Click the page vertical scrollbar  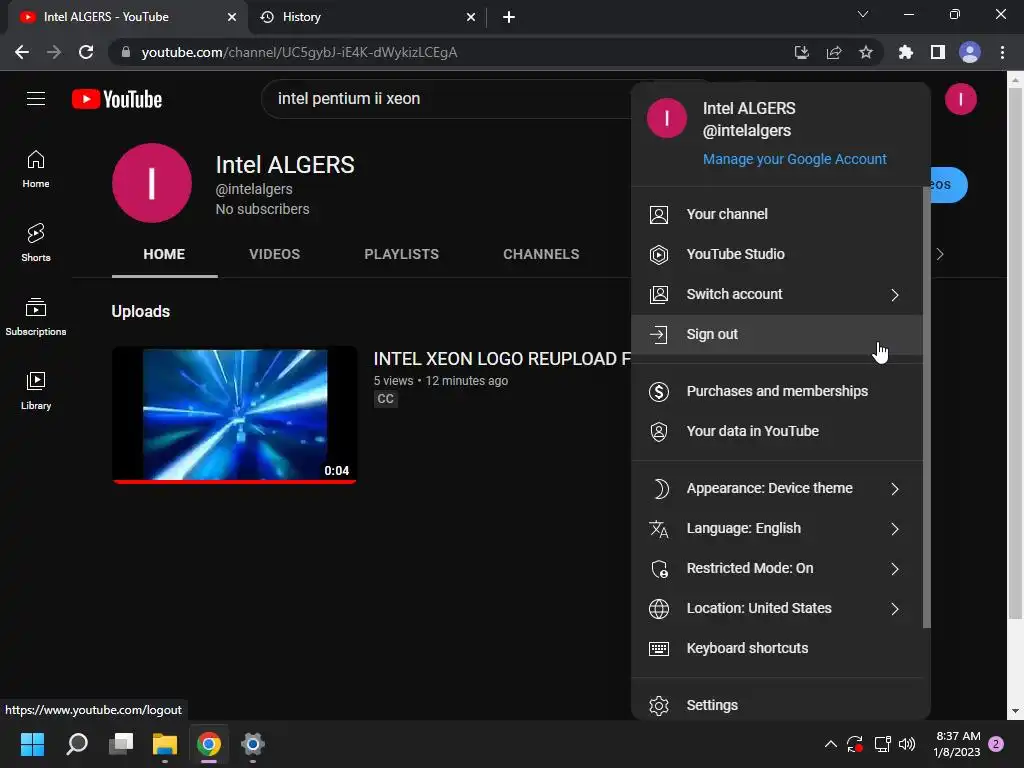pos(1014,353)
